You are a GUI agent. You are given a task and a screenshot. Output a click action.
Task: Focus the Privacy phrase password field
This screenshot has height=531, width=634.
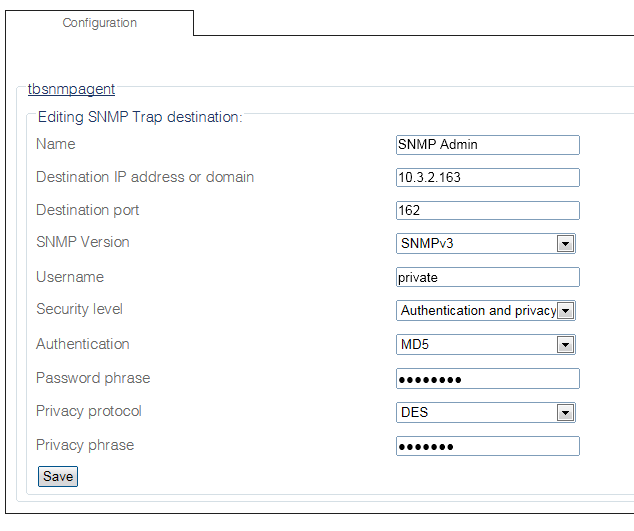[x=487, y=446]
